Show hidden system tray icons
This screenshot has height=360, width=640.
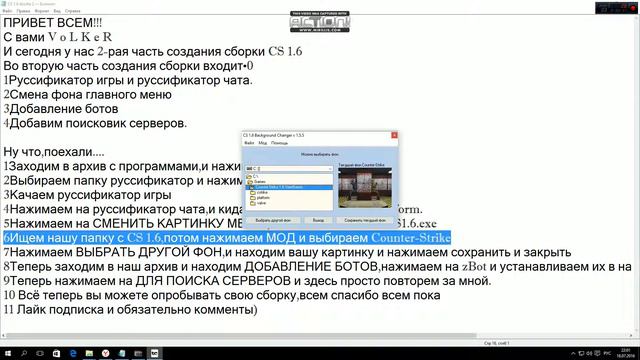coord(573,353)
